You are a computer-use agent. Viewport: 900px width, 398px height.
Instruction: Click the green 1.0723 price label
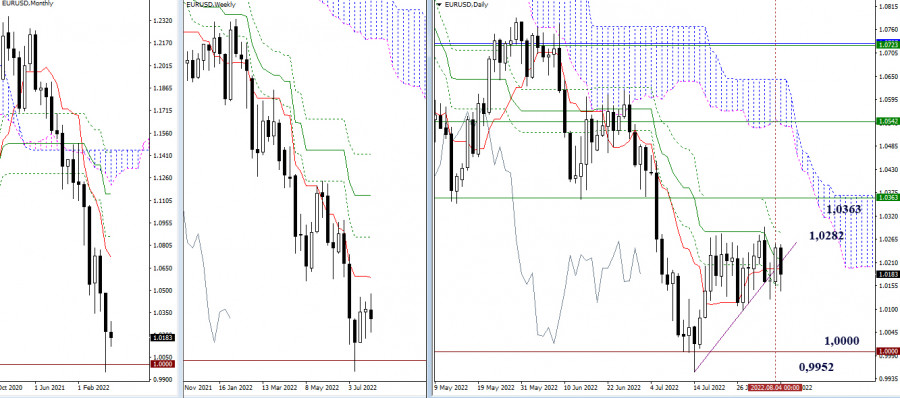coord(887,44)
